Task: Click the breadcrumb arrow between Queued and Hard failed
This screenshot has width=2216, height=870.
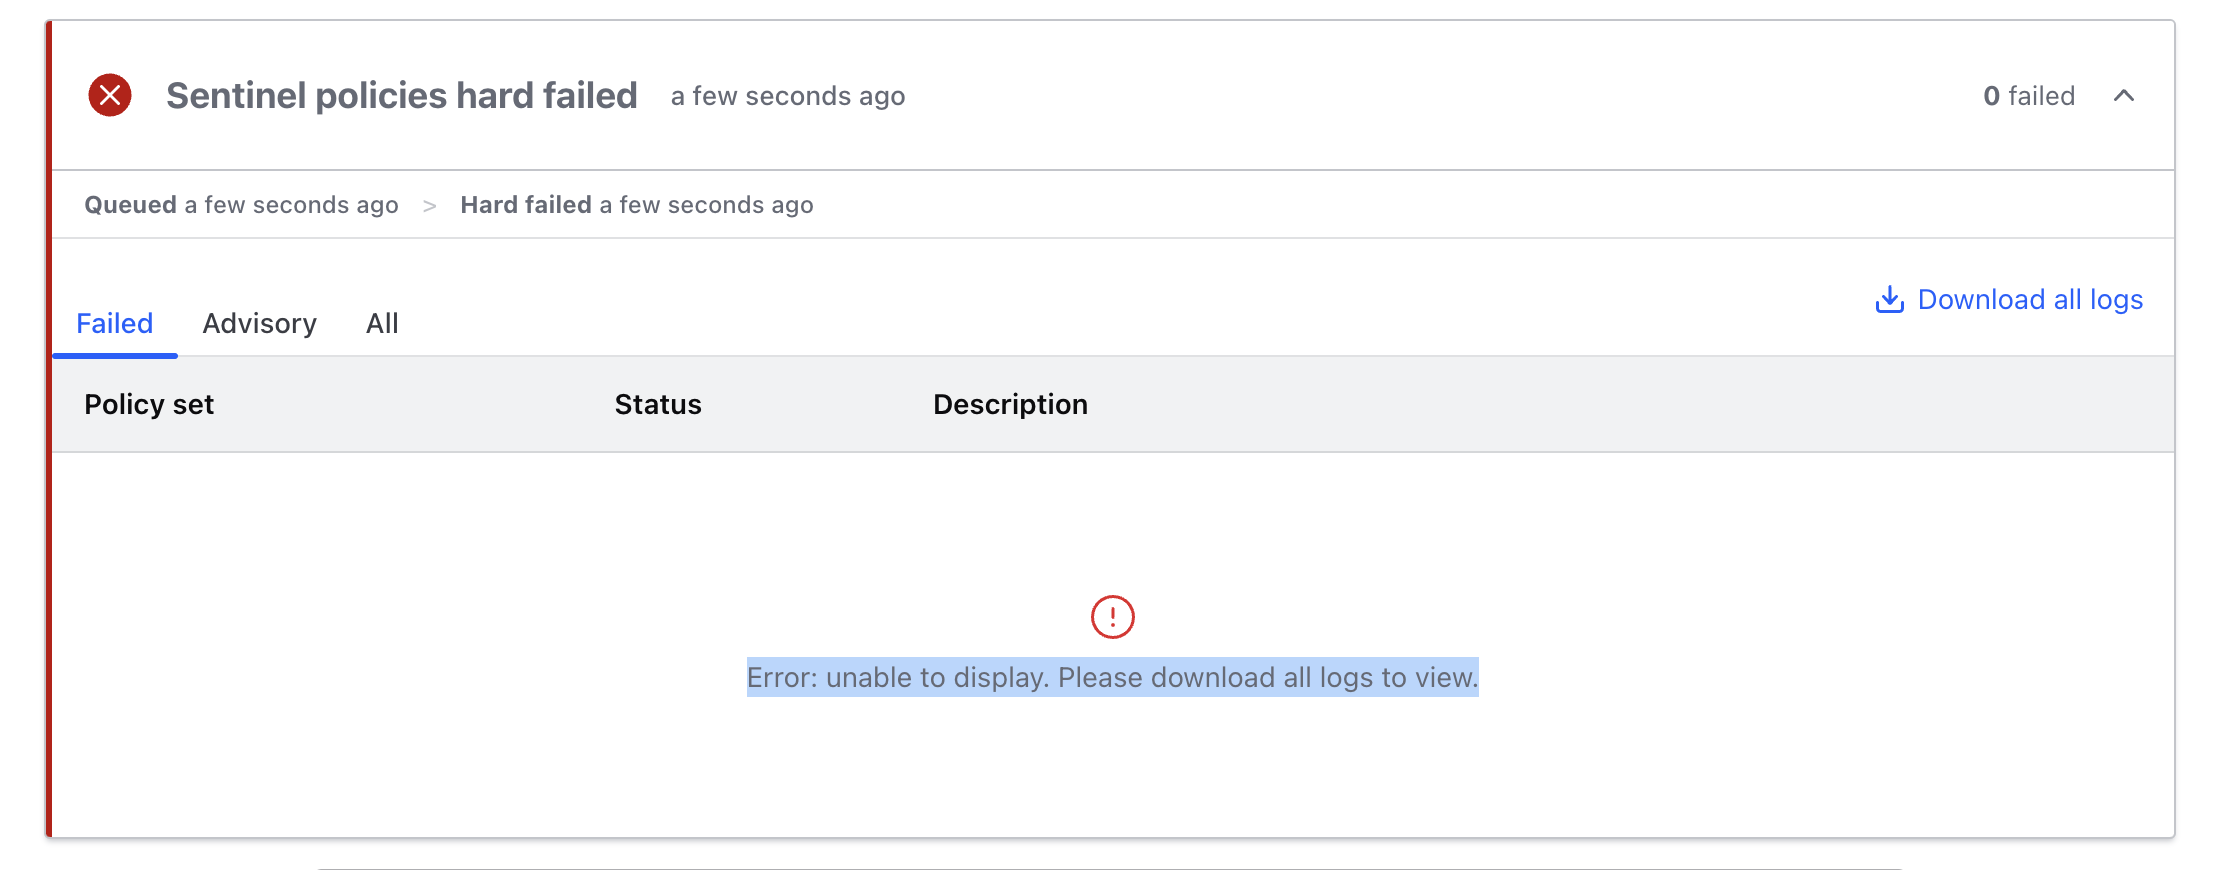Action: (430, 206)
